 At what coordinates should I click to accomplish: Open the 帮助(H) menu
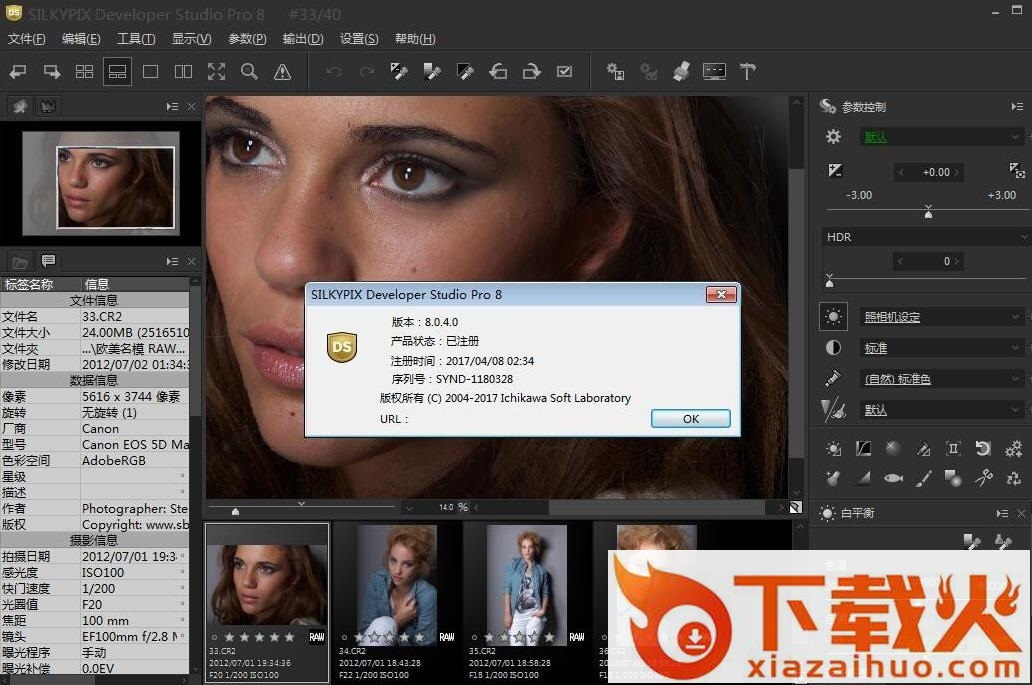415,39
